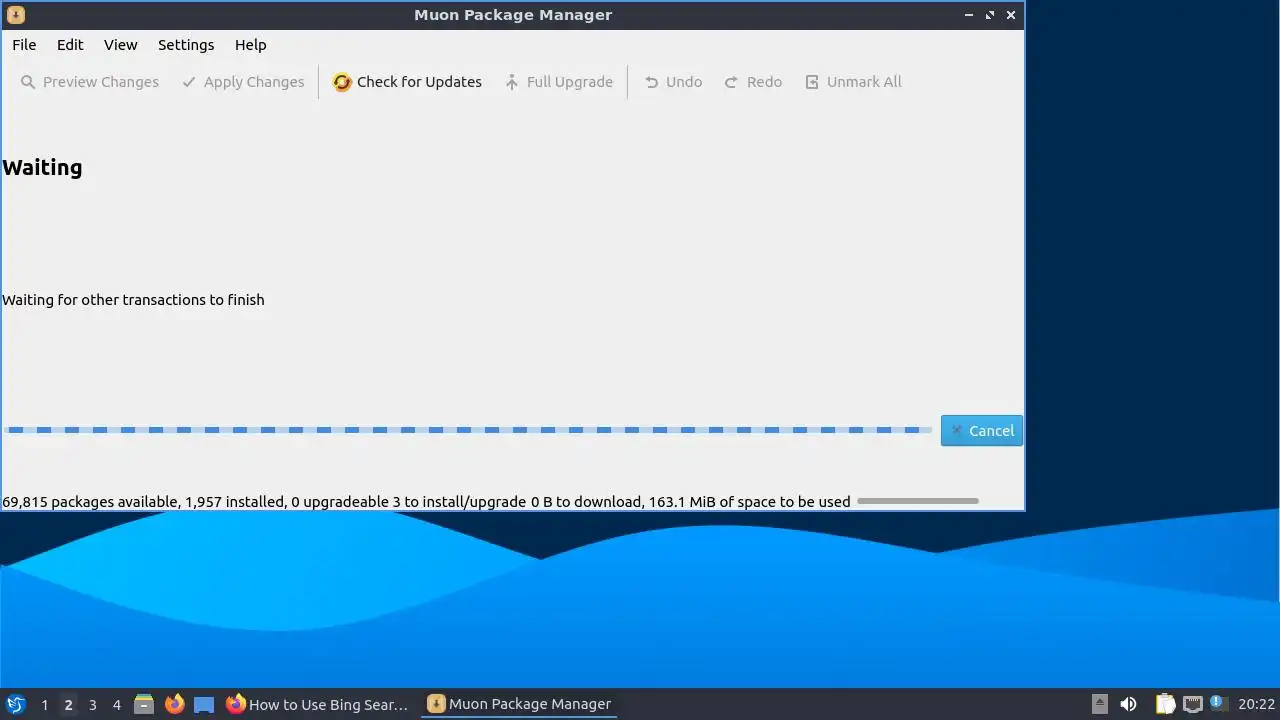1280x720 pixels.
Task: Minimize the Muon window
Action: [969, 15]
